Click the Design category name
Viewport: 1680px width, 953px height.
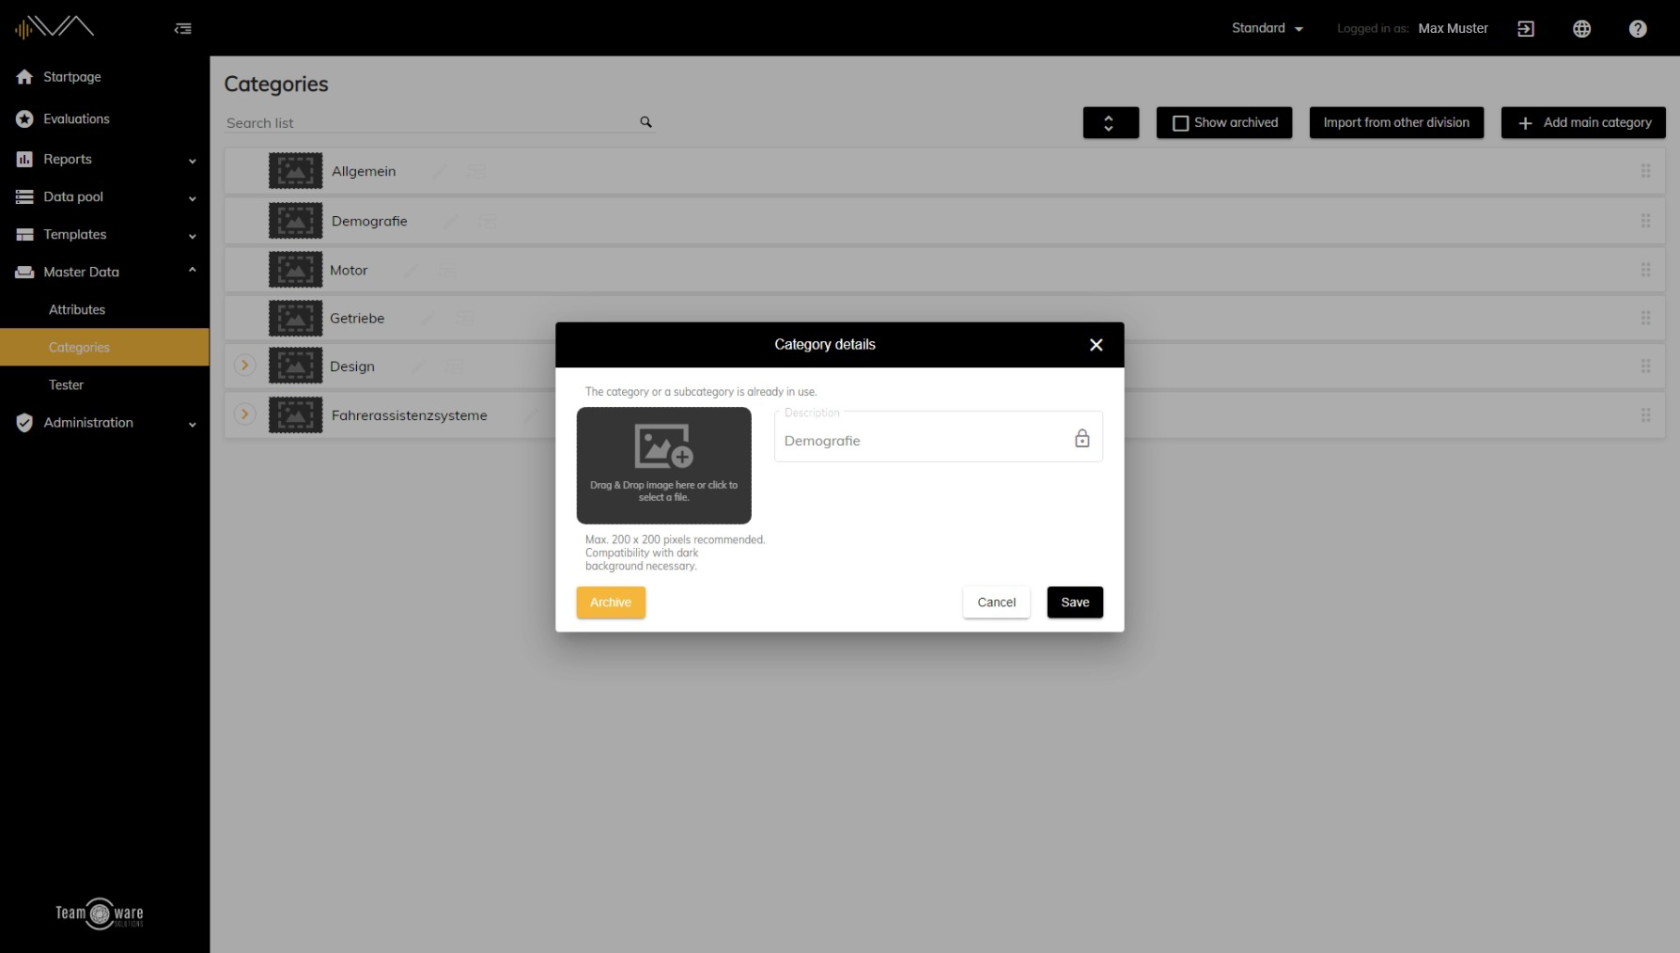(352, 366)
